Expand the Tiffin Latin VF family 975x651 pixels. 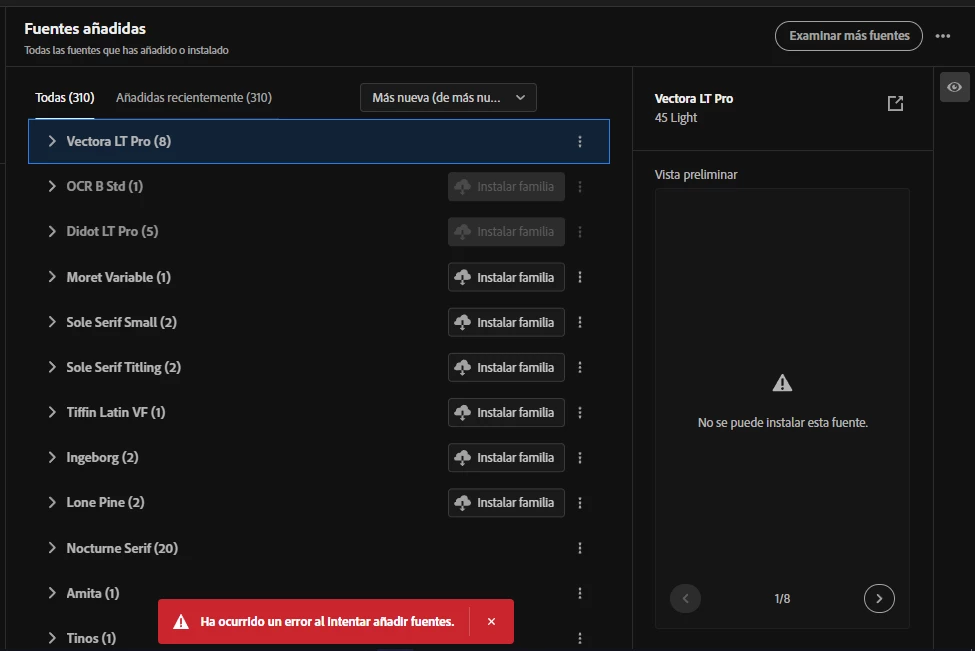(x=52, y=412)
